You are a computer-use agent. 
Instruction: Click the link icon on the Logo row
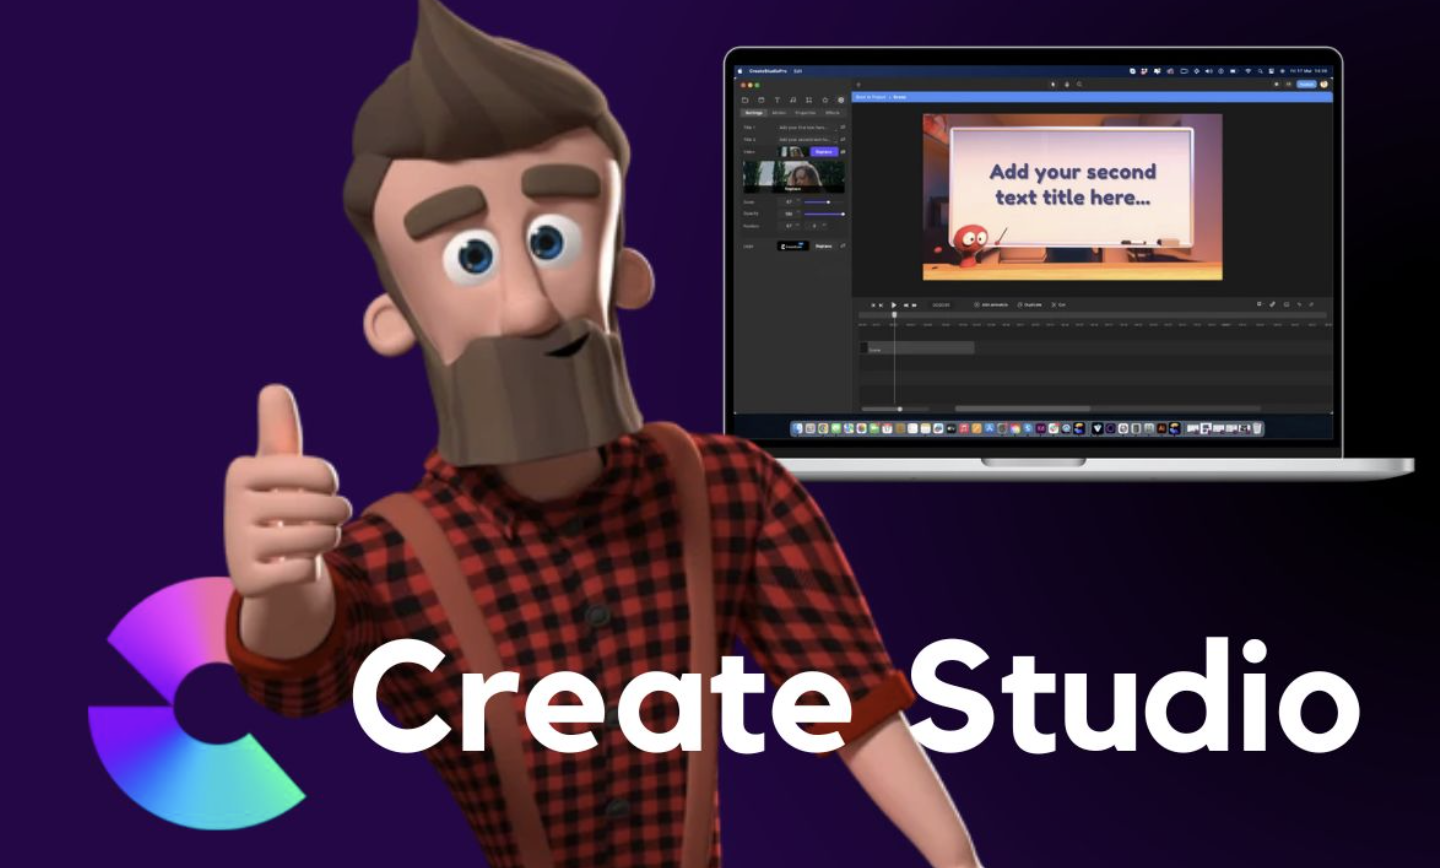pos(843,246)
